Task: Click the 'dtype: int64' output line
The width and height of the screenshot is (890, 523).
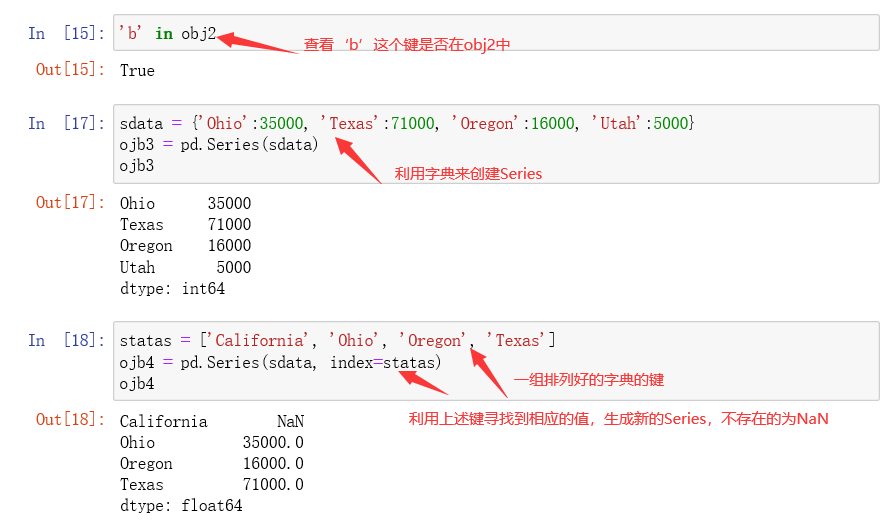Action: point(172,288)
